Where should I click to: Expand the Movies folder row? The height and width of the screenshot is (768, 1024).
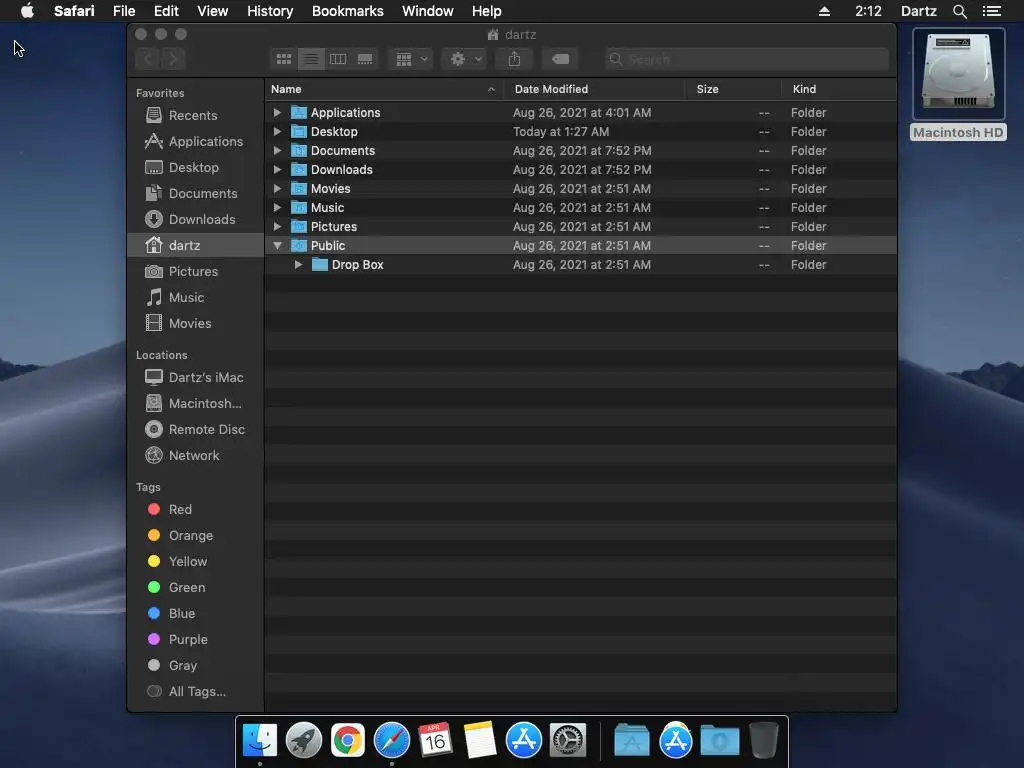[x=278, y=188]
